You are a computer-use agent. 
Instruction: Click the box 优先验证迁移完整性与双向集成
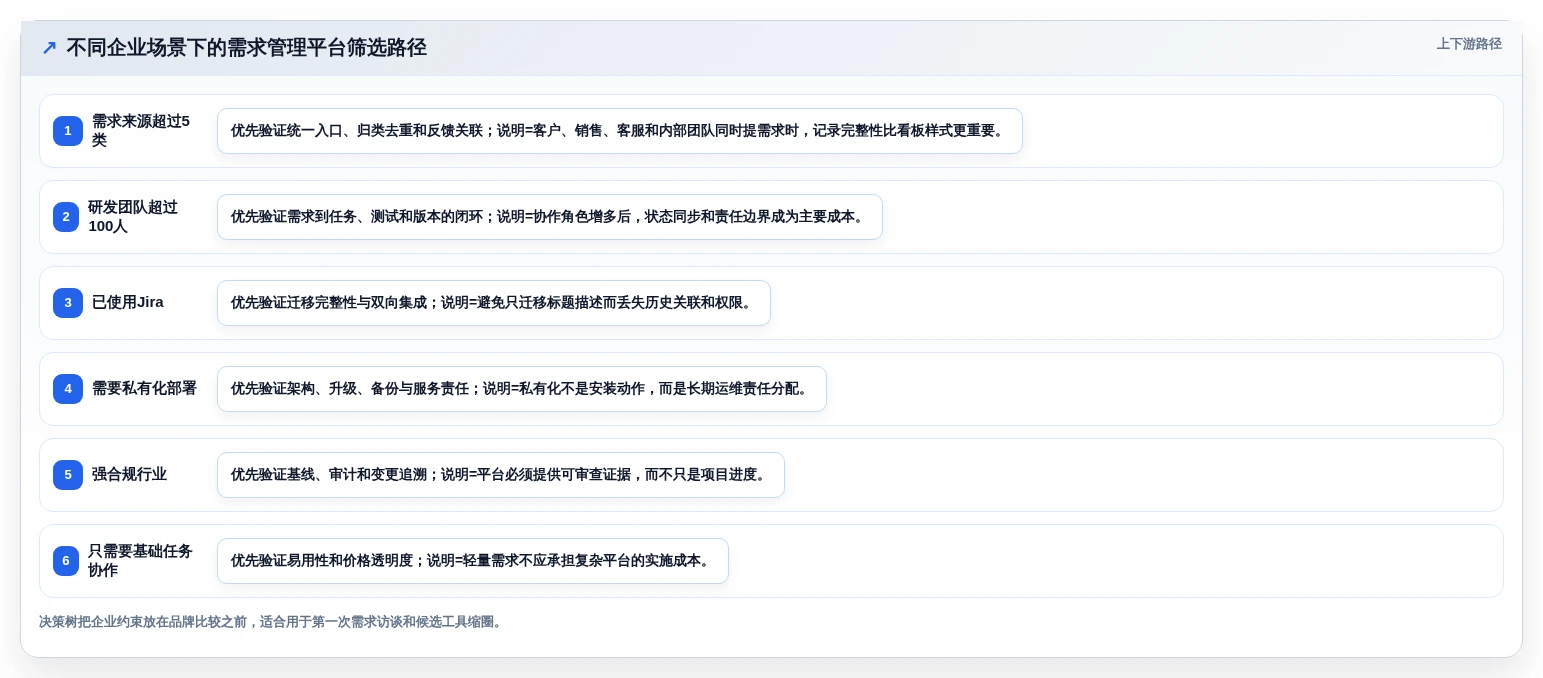coord(494,303)
